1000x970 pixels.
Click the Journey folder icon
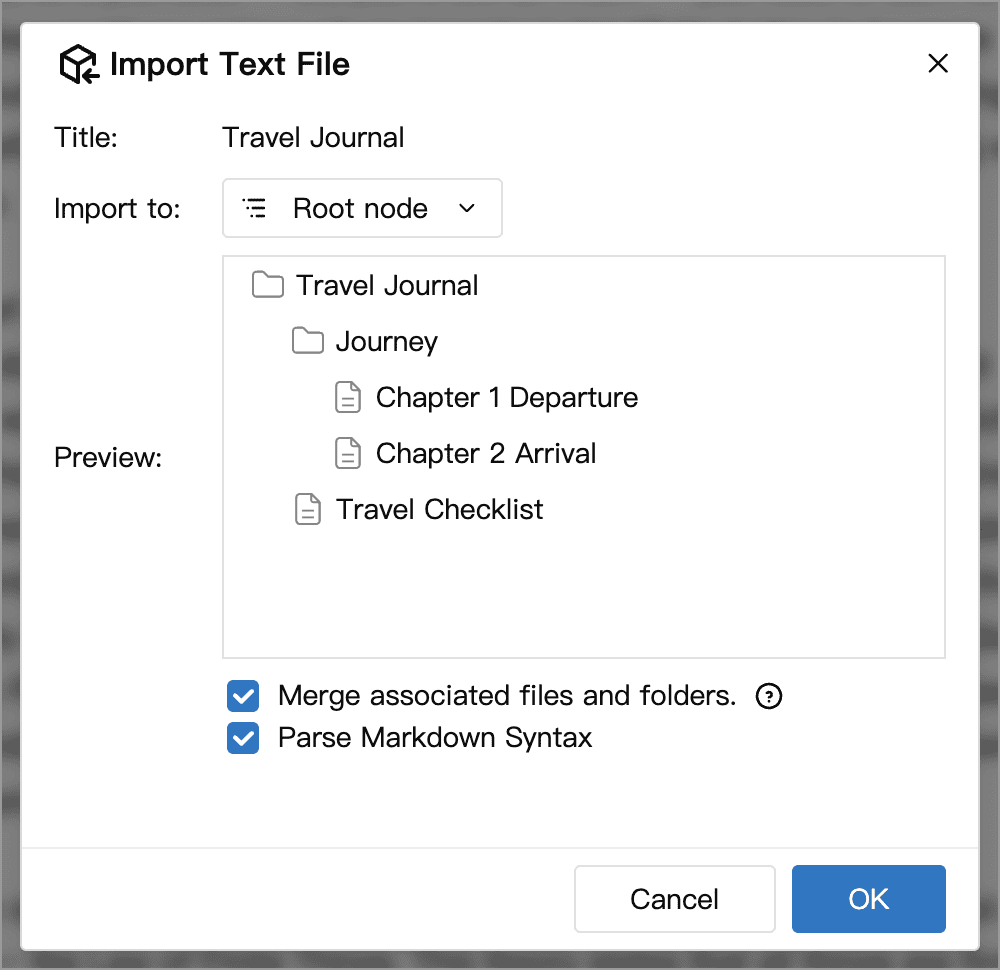308,341
